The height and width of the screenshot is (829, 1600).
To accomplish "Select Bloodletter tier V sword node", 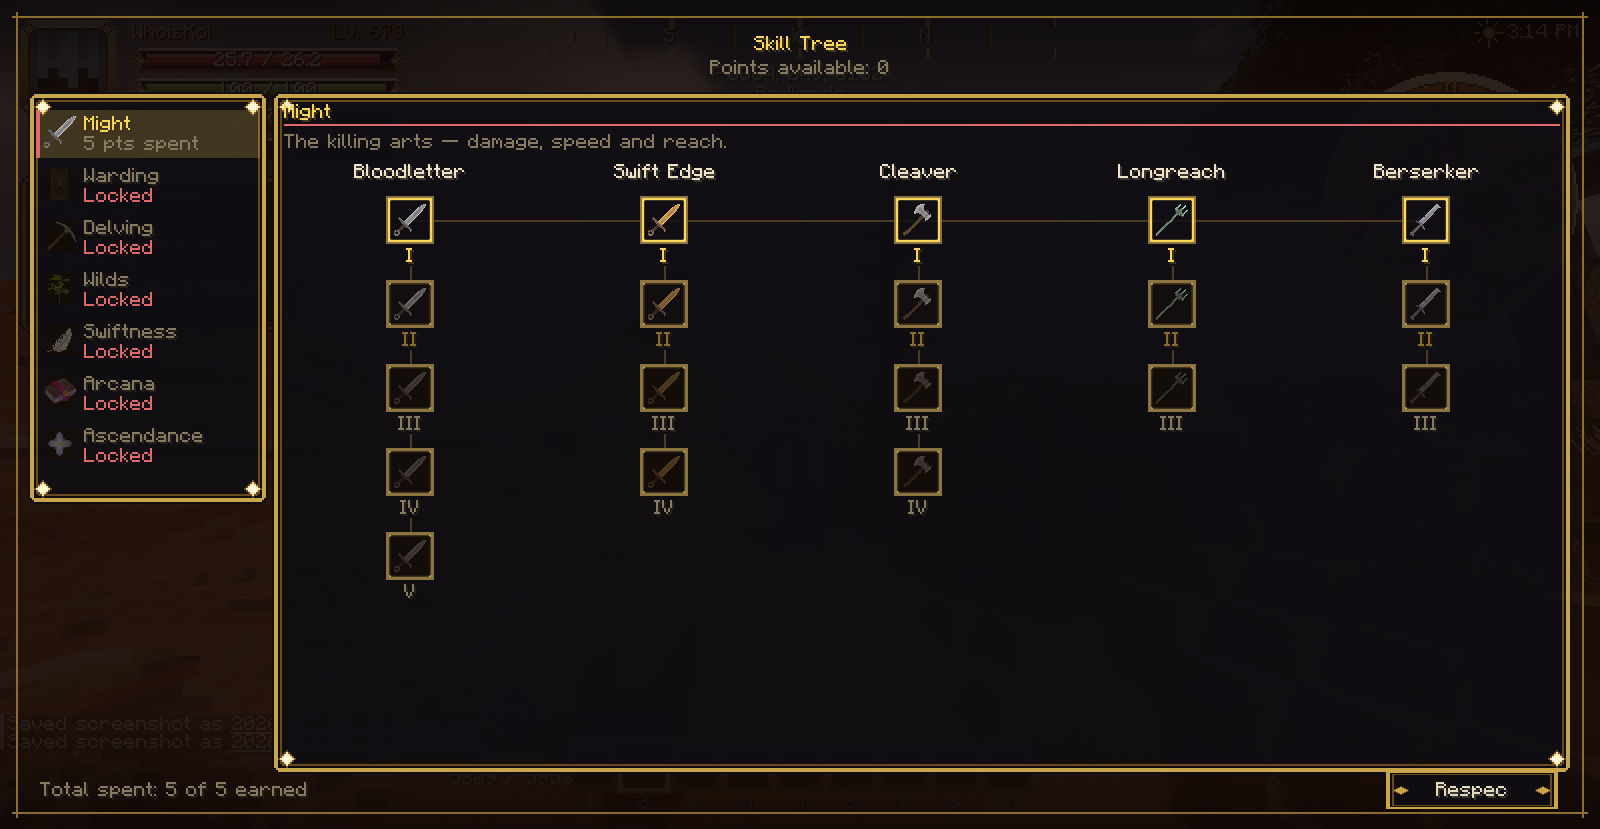I will click(410, 556).
